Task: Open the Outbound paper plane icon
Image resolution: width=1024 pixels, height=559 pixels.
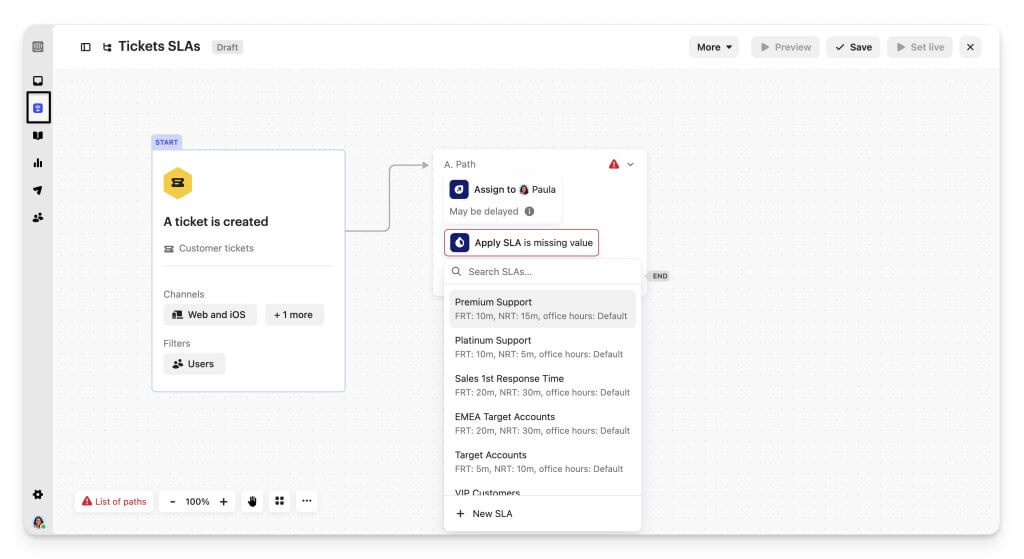Action: [x=38, y=190]
